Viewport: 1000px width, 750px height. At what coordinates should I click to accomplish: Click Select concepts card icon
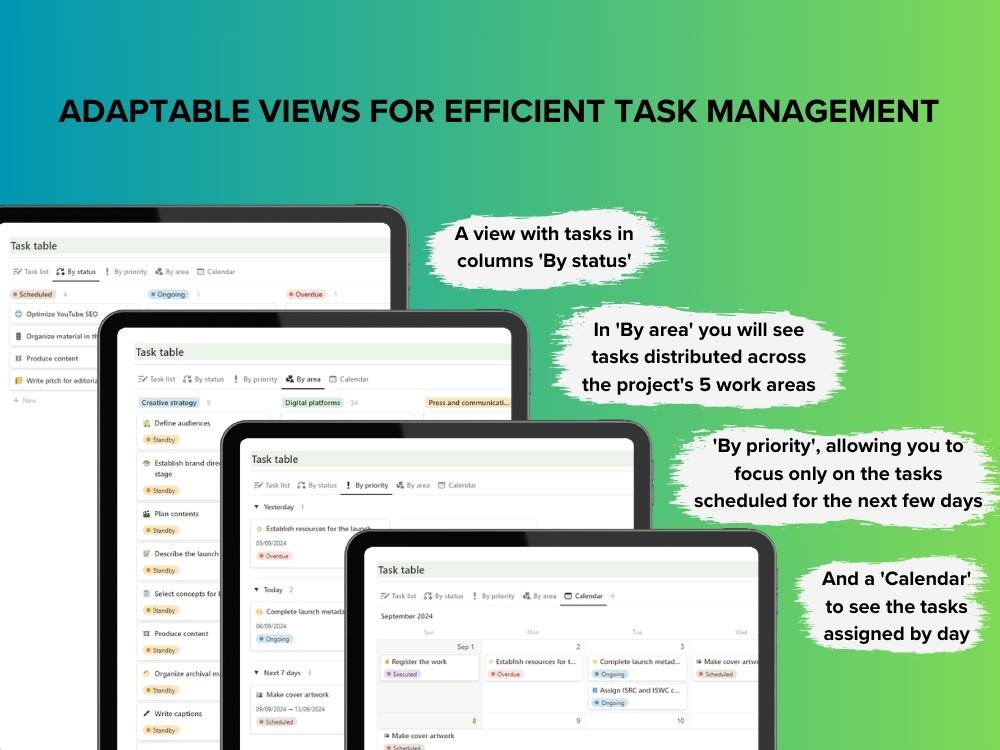coord(147,594)
